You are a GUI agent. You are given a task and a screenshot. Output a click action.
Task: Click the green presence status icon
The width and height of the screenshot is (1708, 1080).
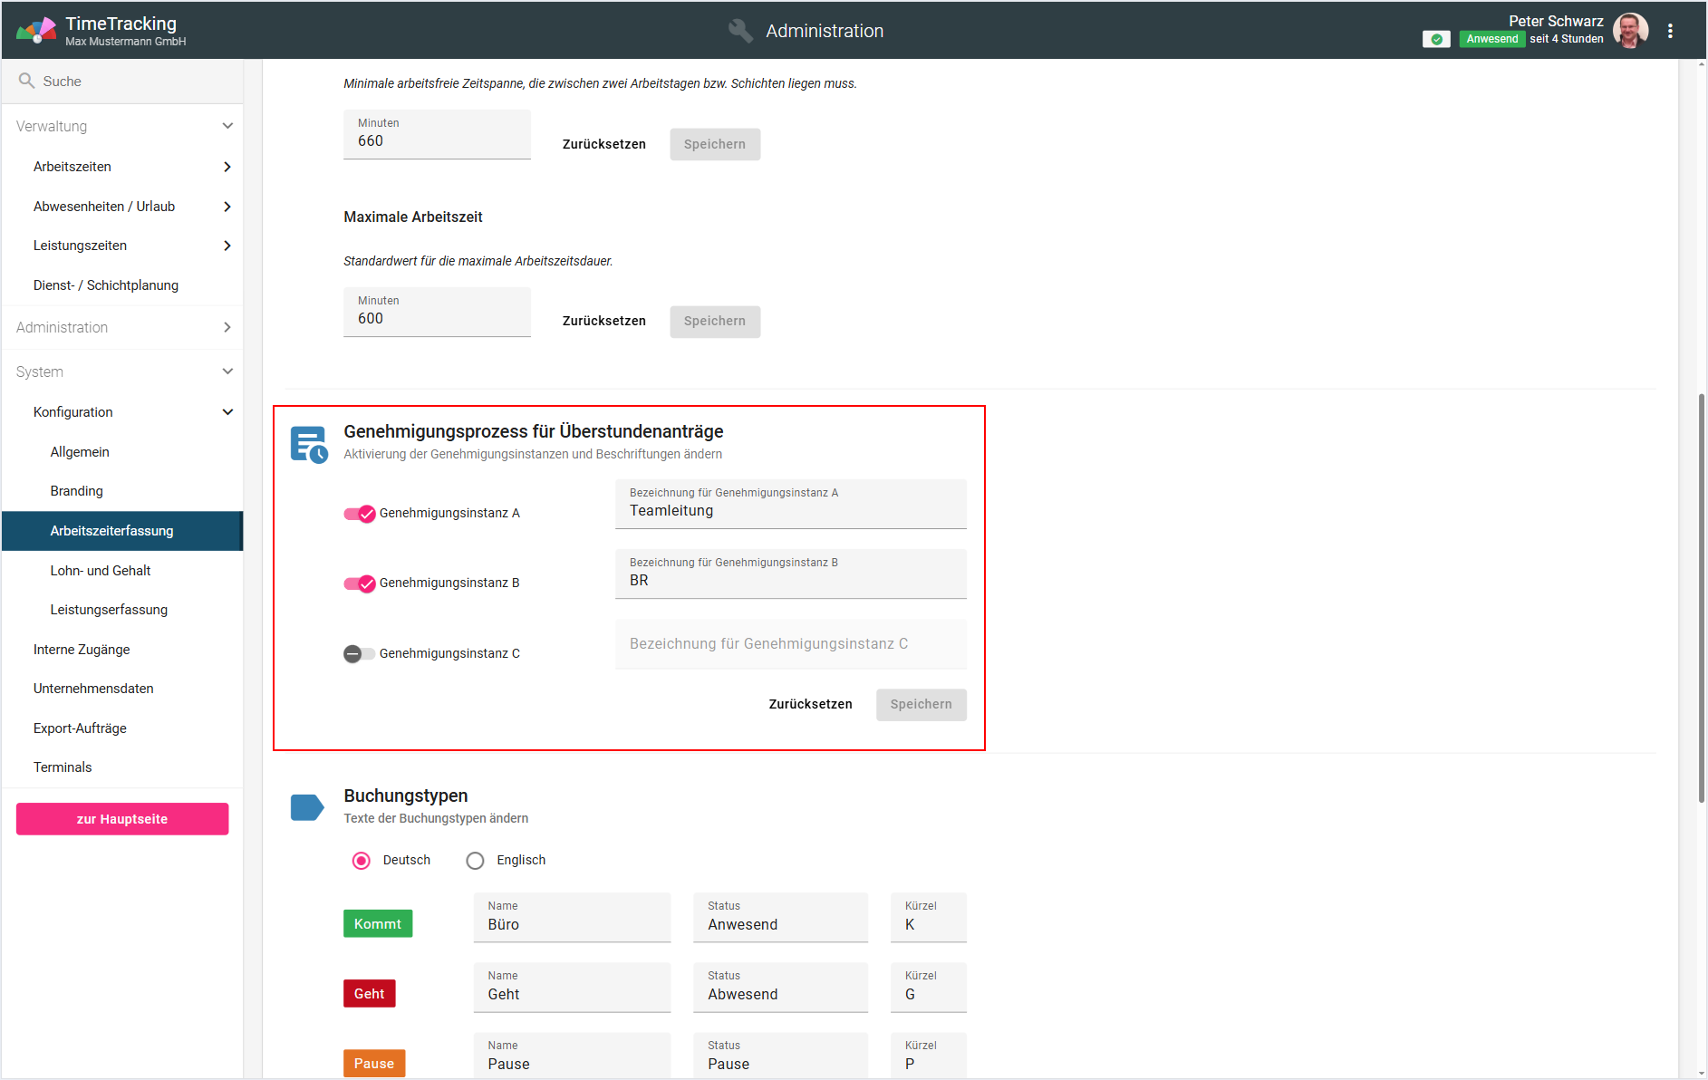[x=1436, y=39]
